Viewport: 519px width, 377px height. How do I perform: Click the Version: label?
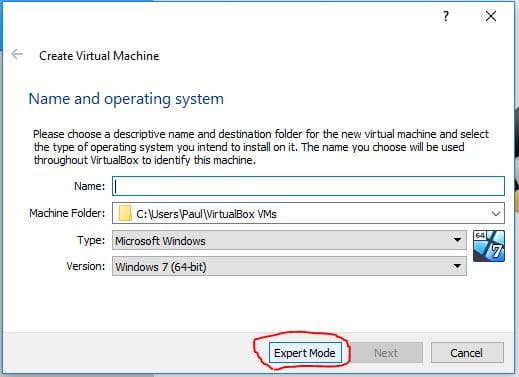point(86,266)
